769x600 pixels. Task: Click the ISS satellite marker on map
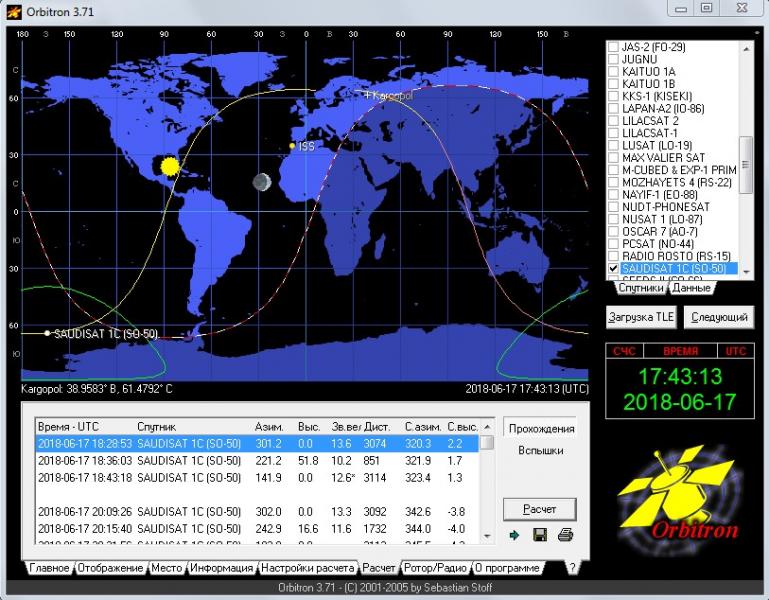tap(292, 146)
